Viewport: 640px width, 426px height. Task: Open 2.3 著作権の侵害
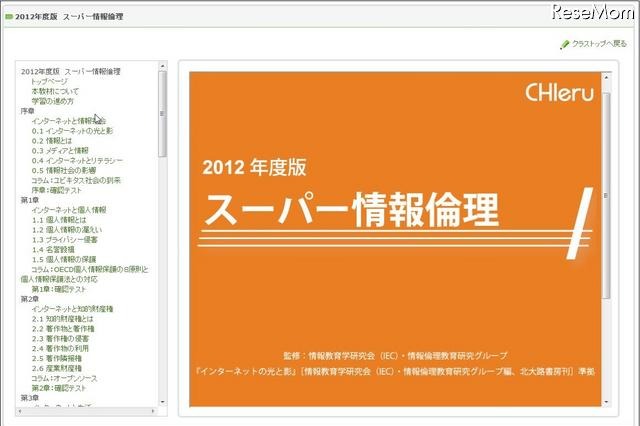[x=60, y=339]
